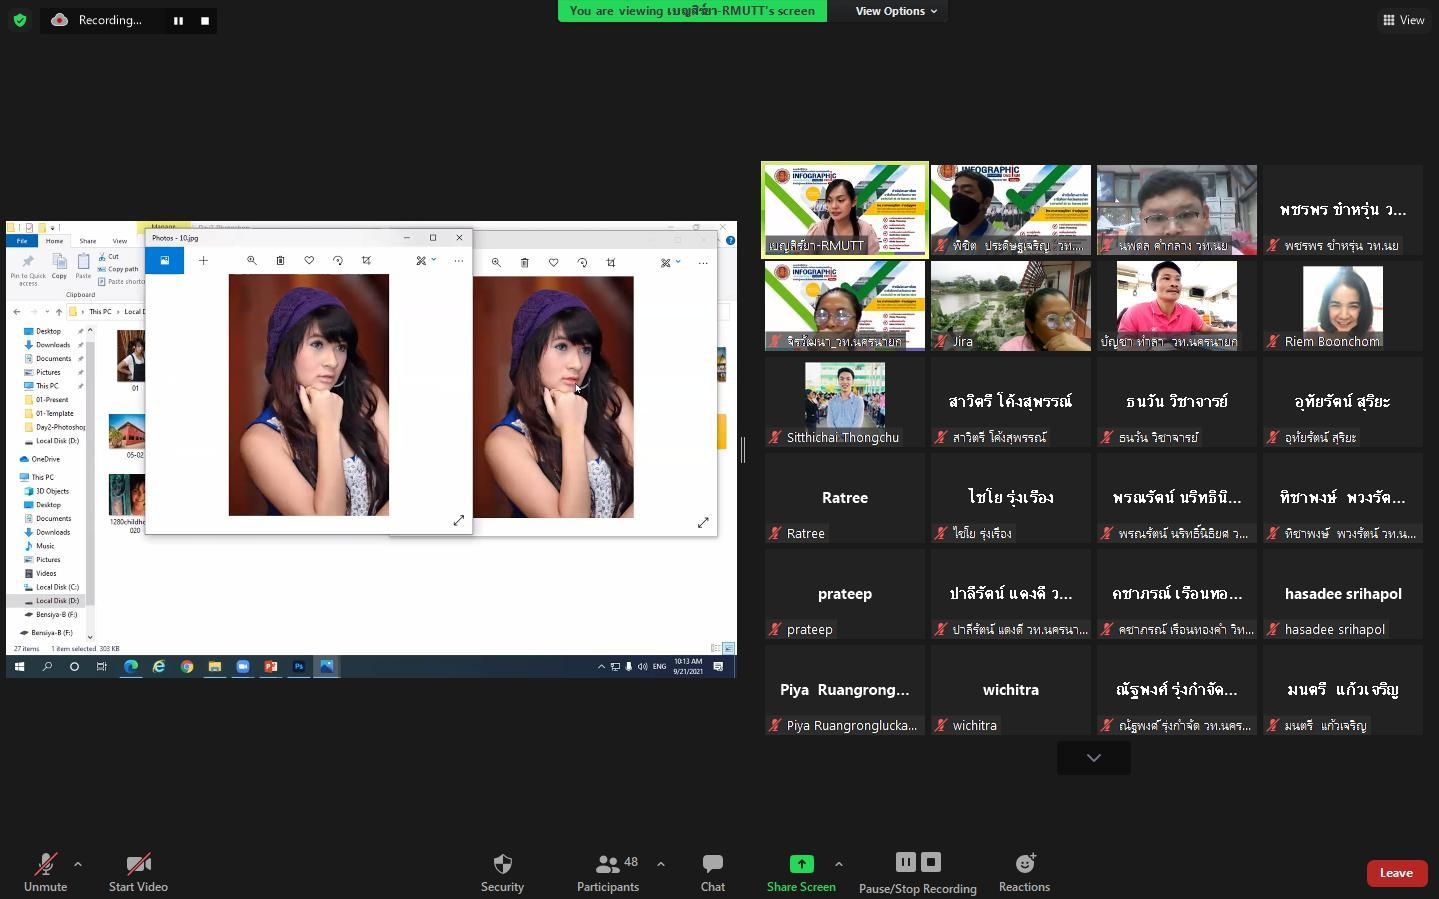Expand share options caret beside Share Screen
The height and width of the screenshot is (899, 1439).
[838, 864]
